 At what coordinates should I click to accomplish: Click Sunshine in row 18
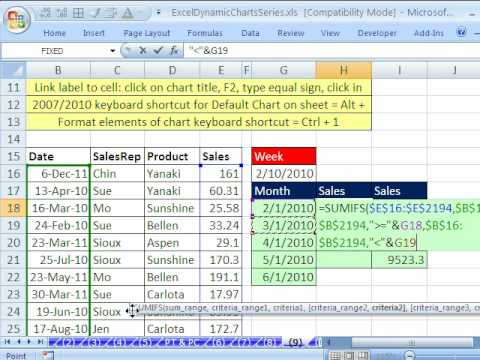(172, 208)
